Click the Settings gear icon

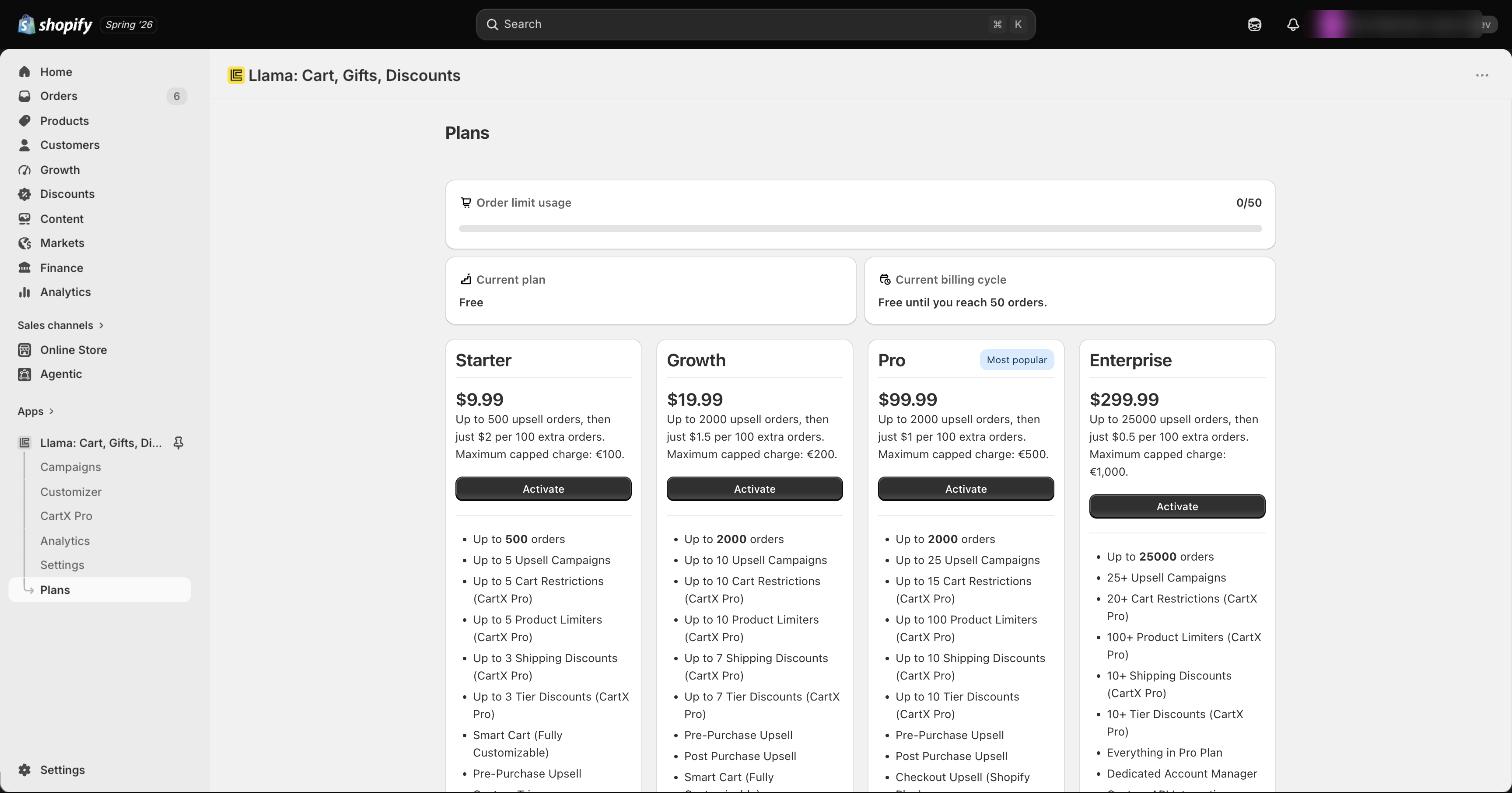25,770
